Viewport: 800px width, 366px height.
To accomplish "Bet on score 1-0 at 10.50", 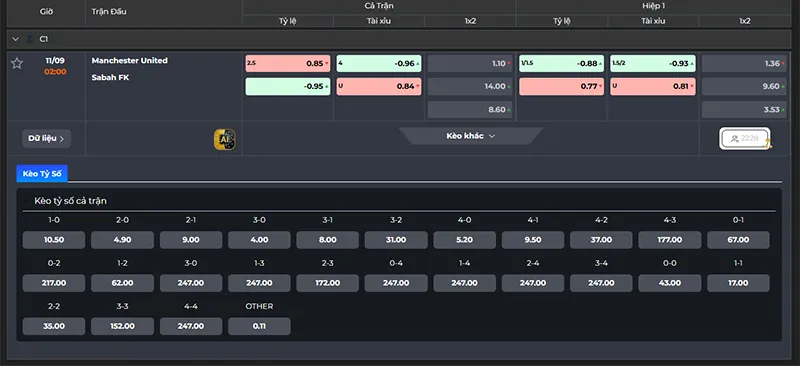I will [x=54, y=240].
